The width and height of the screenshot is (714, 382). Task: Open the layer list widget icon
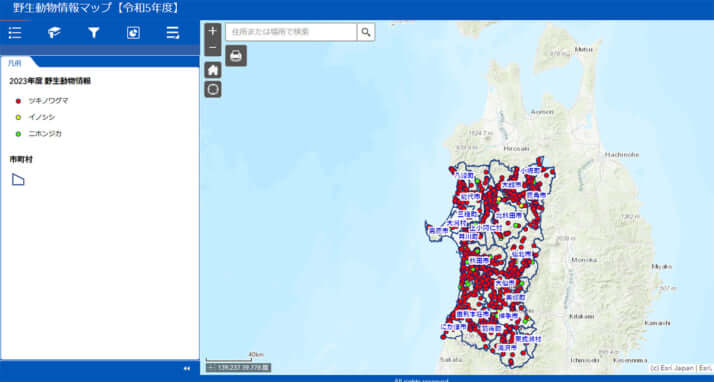coord(55,33)
